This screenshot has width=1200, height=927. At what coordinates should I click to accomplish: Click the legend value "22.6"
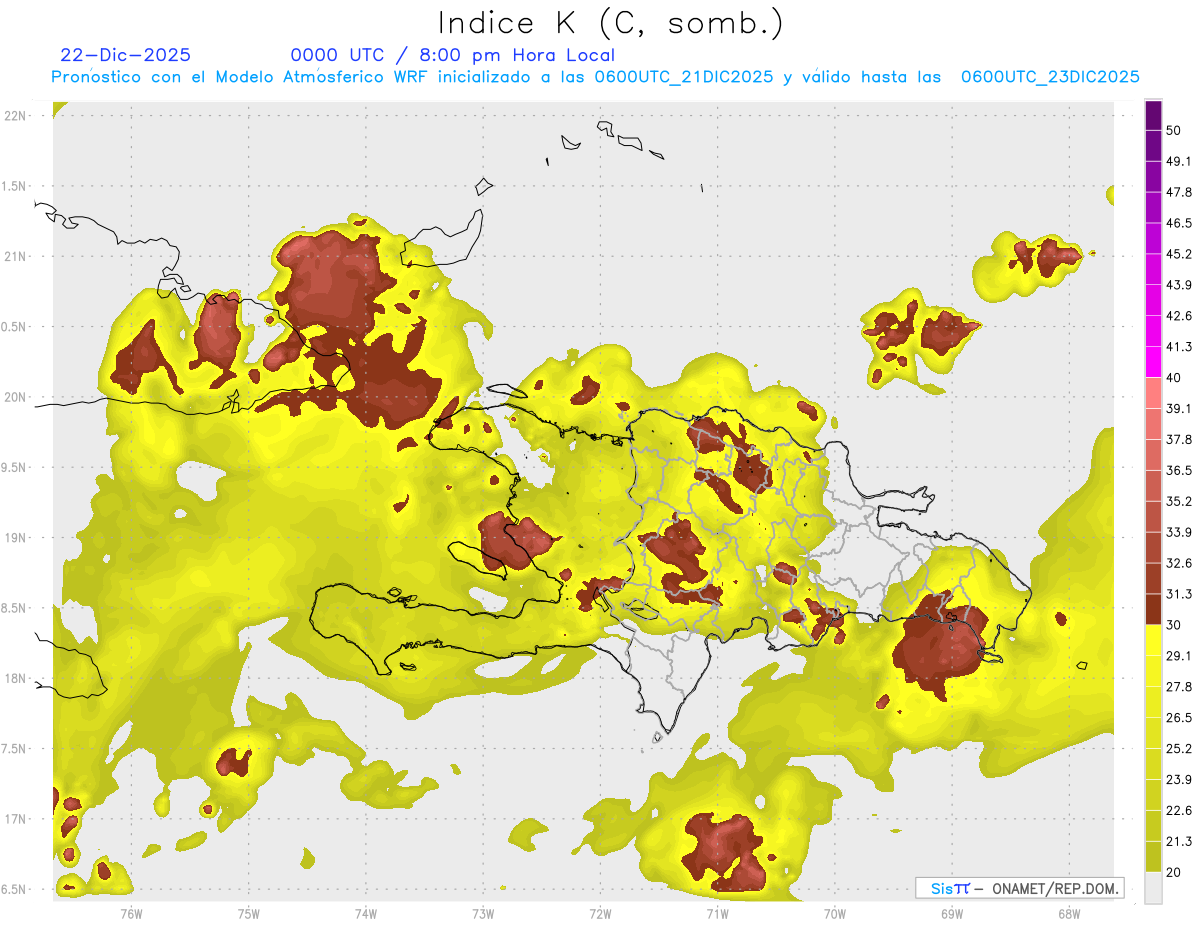(x=1178, y=811)
